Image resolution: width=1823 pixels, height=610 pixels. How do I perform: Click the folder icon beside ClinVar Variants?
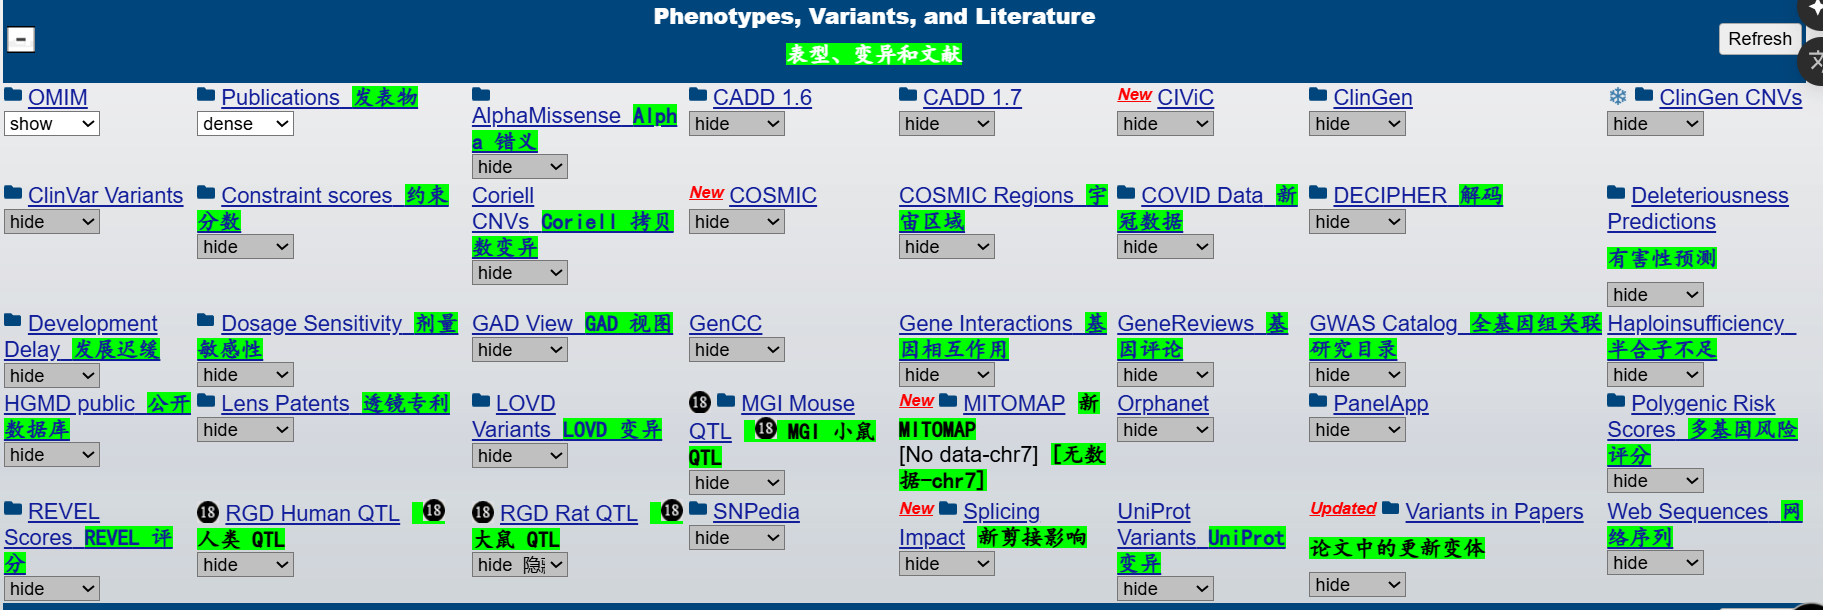click(x=13, y=193)
